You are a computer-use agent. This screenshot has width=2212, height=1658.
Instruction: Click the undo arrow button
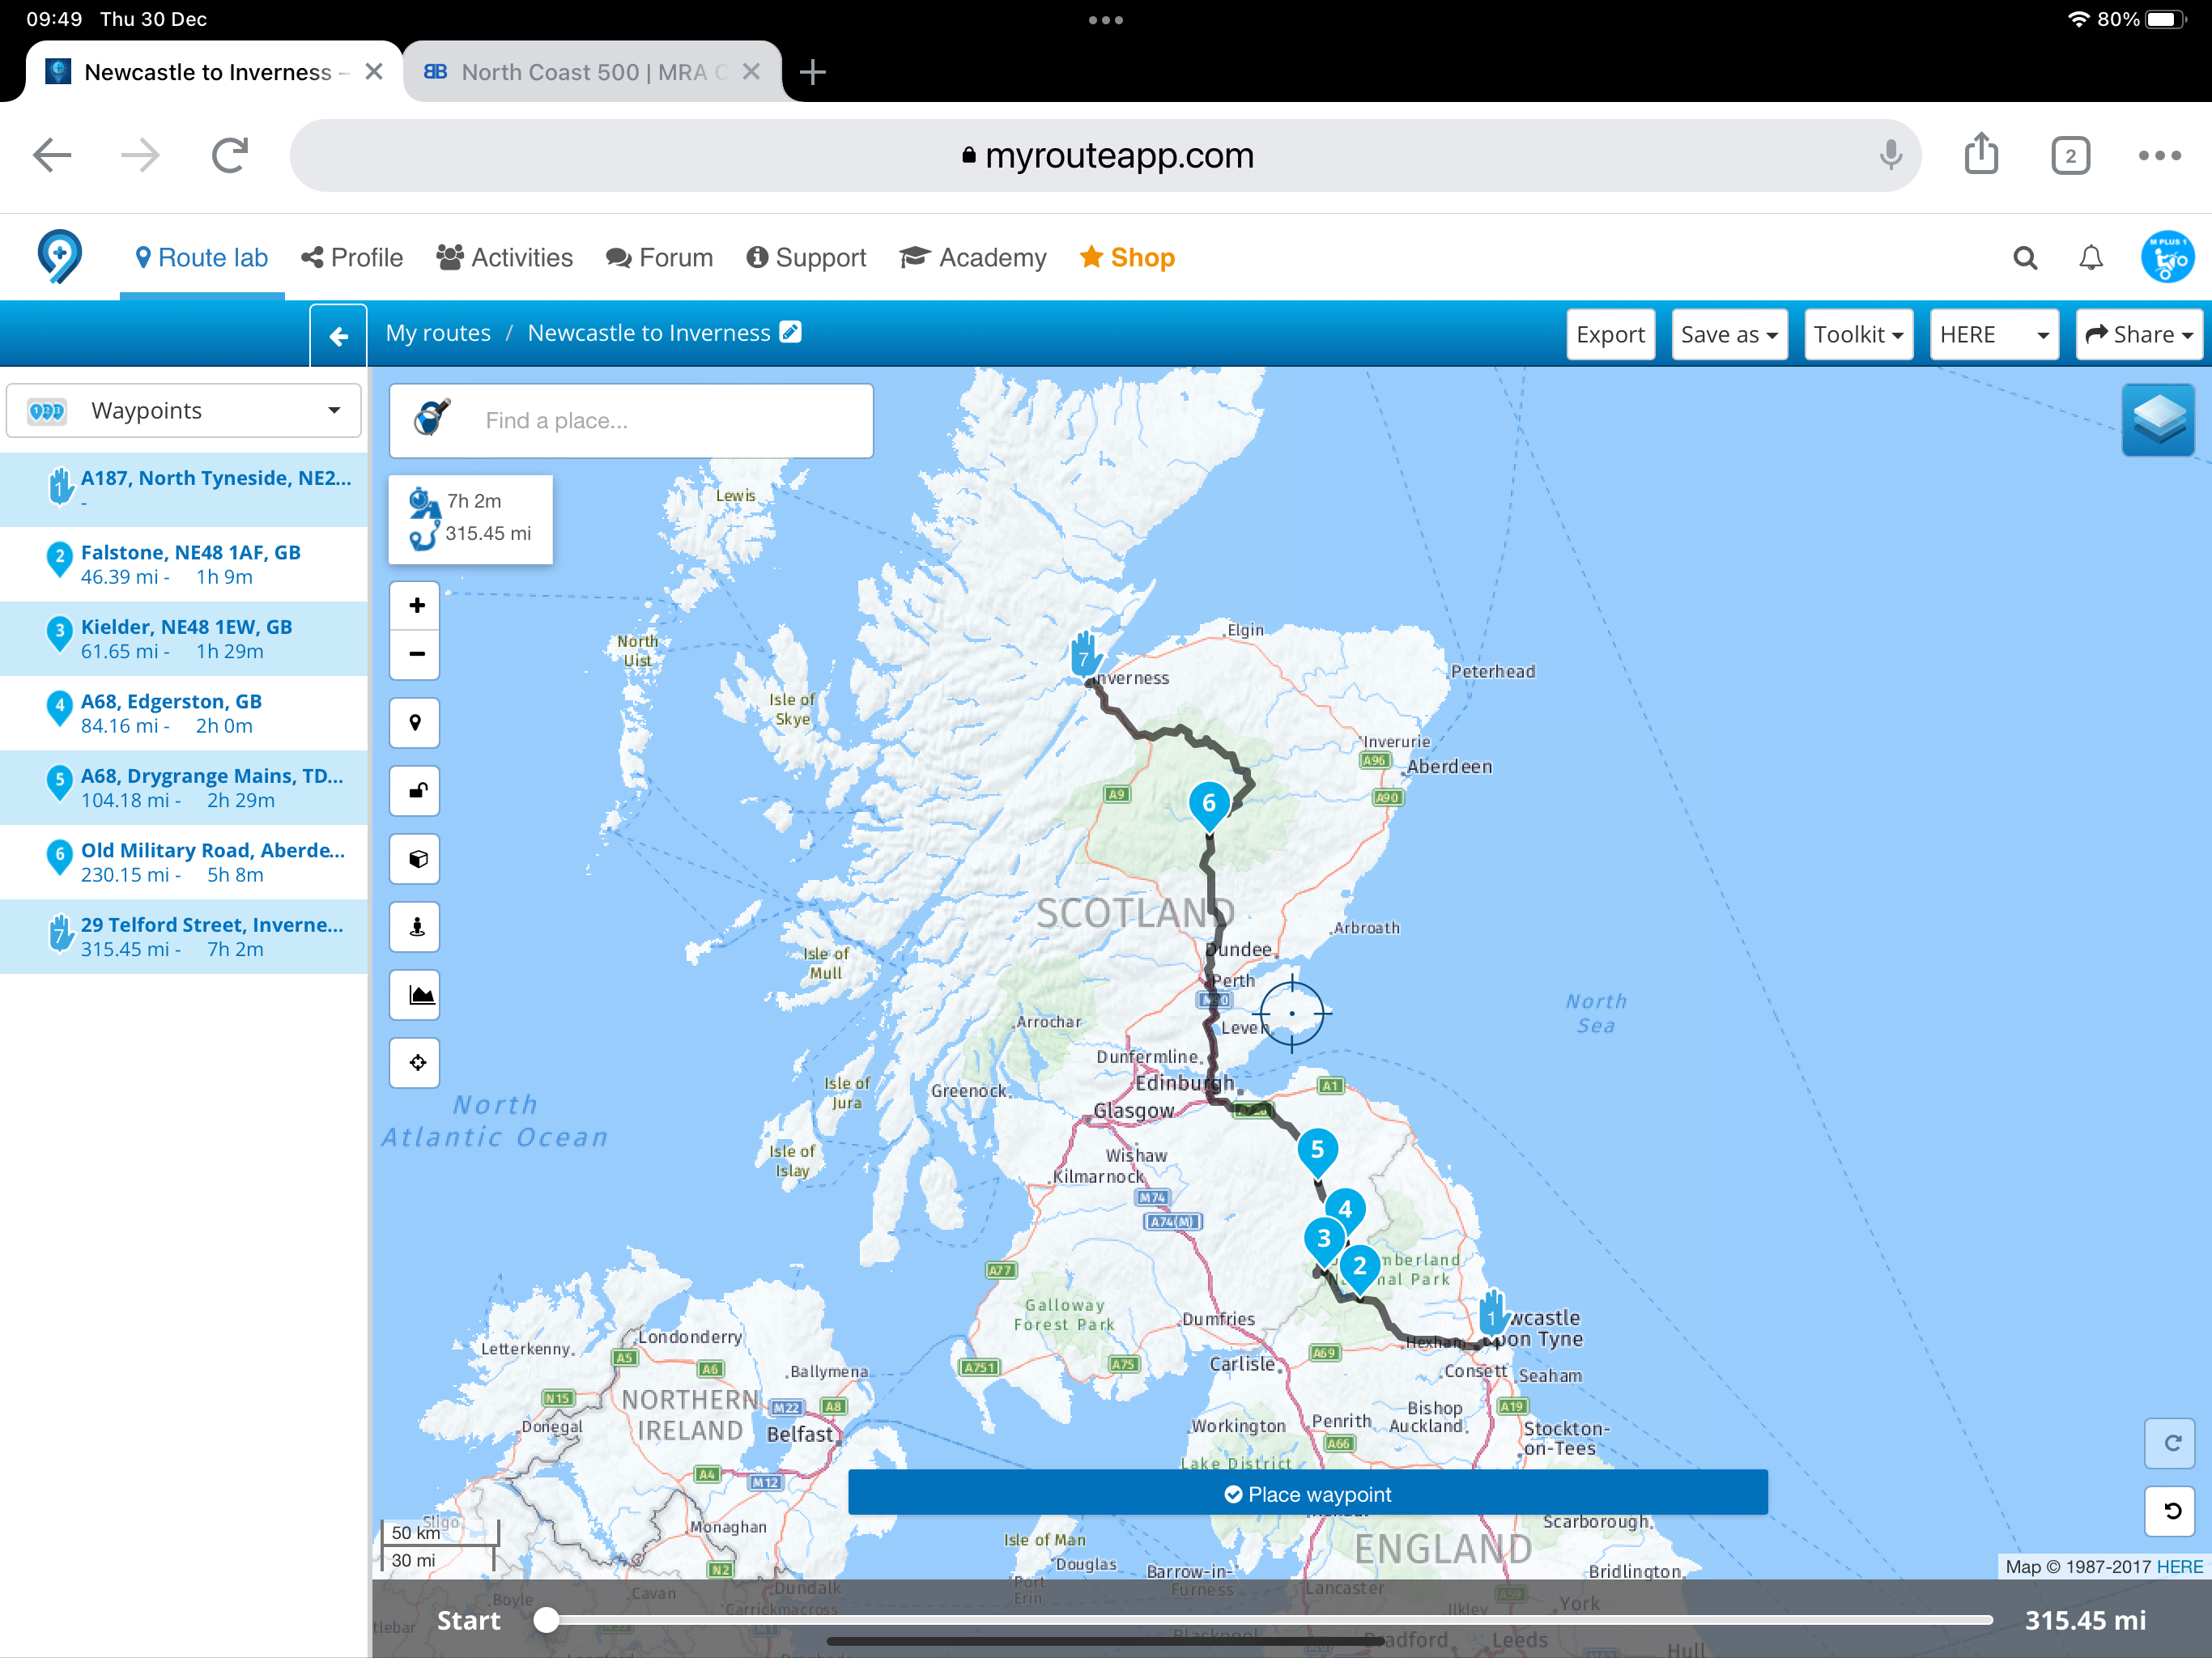(x=2171, y=1510)
